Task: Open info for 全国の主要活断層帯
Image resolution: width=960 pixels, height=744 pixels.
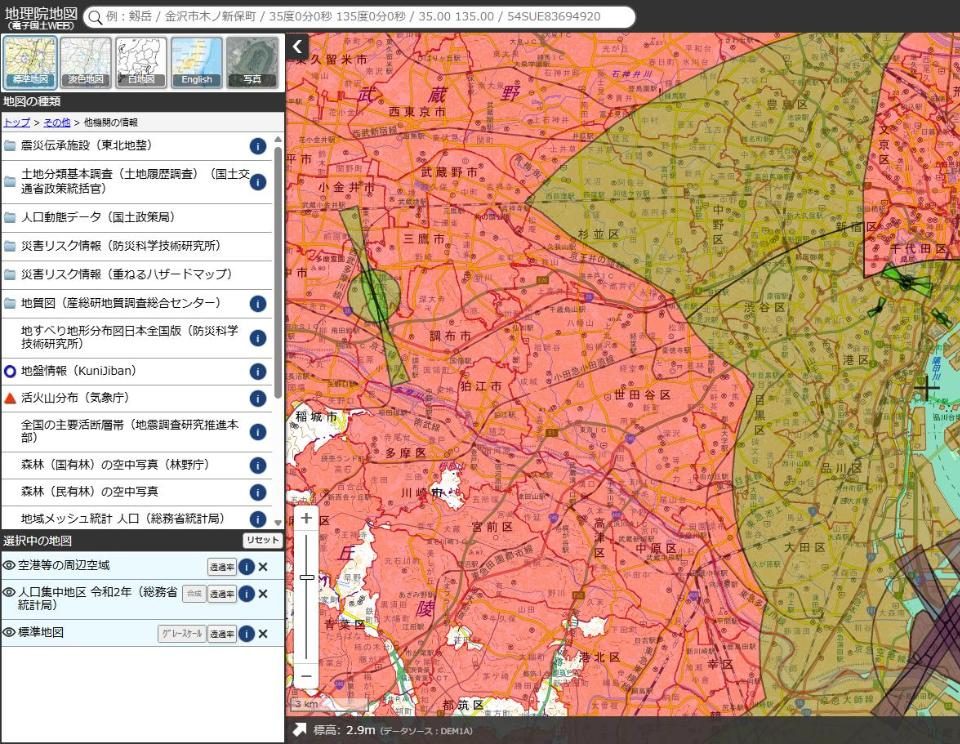Action: [x=258, y=432]
